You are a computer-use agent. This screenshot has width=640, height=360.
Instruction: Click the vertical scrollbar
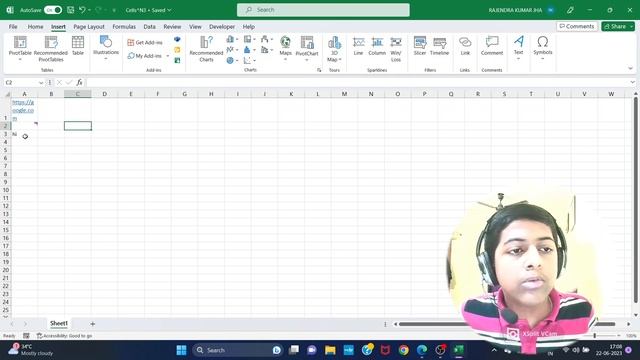(x=636, y=200)
